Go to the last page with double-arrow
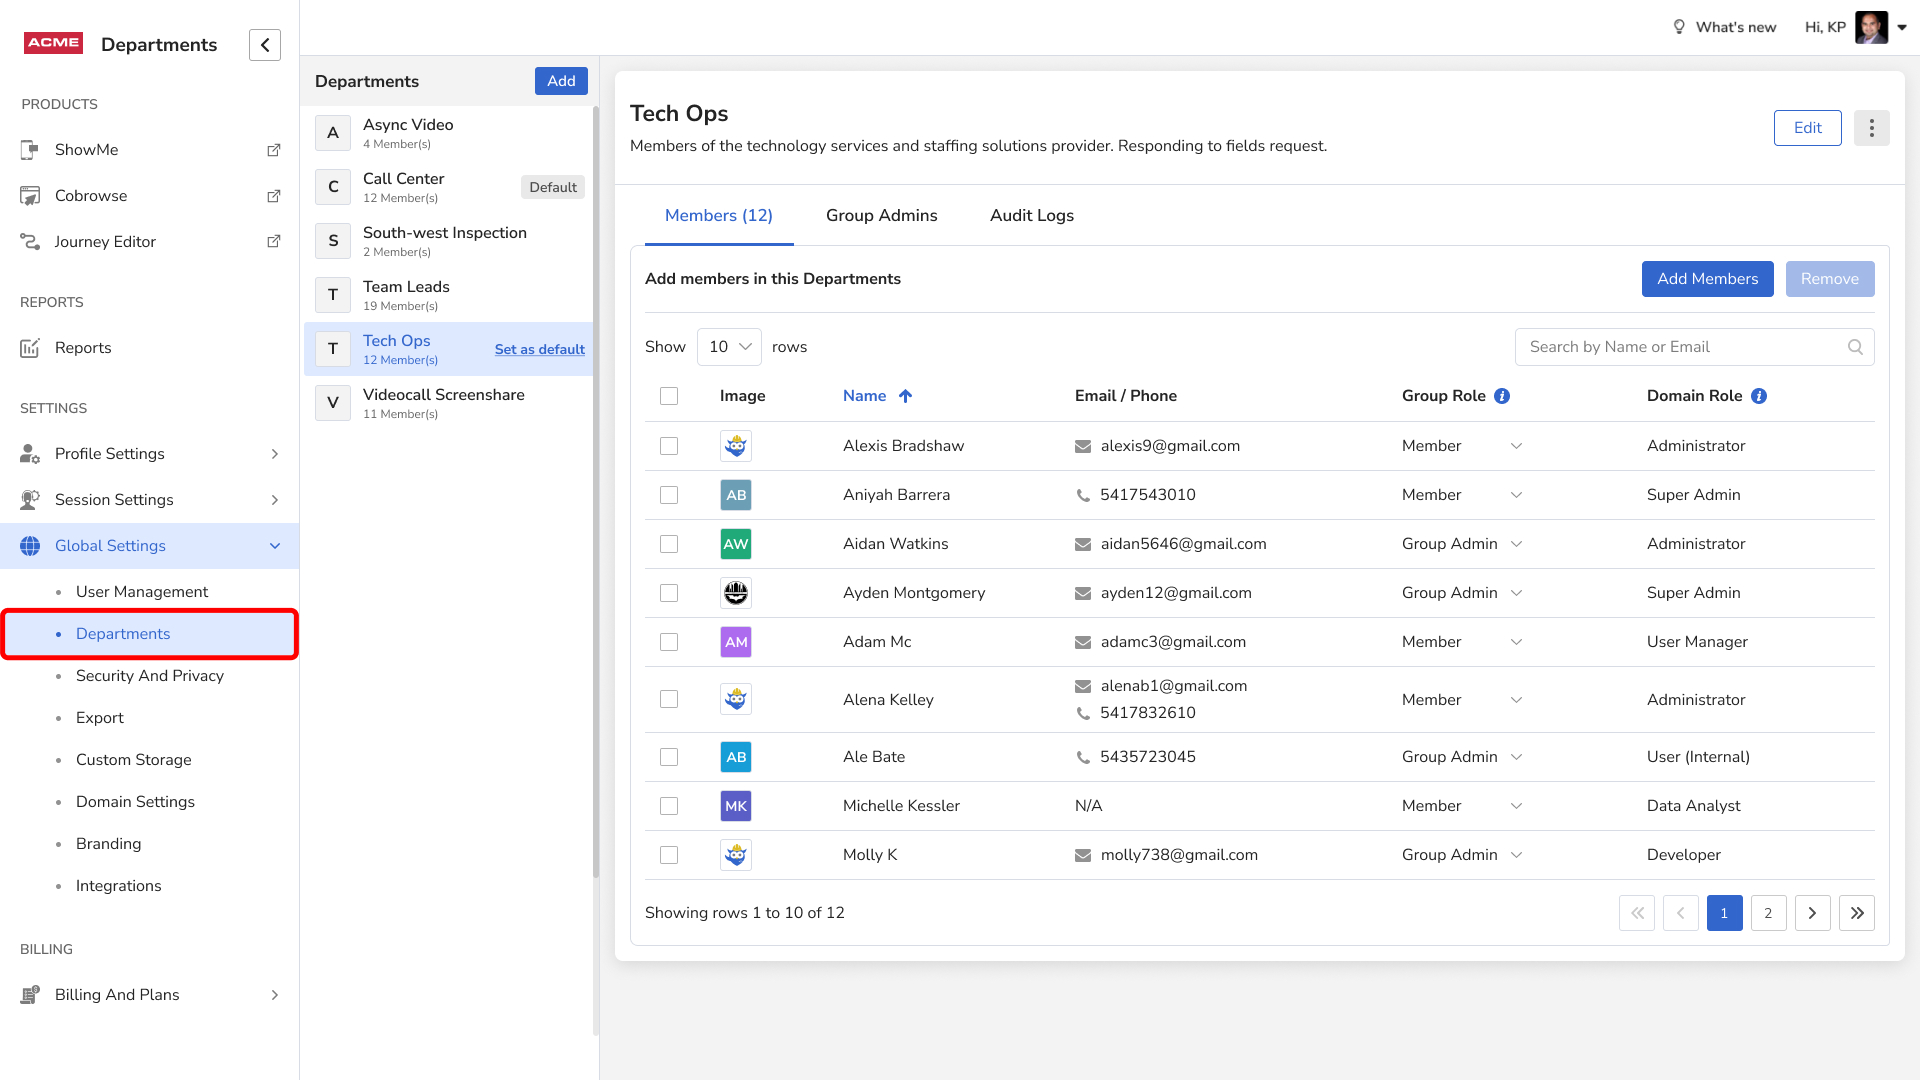The width and height of the screenshot is (1921, 1080). tap(1856, 913)
